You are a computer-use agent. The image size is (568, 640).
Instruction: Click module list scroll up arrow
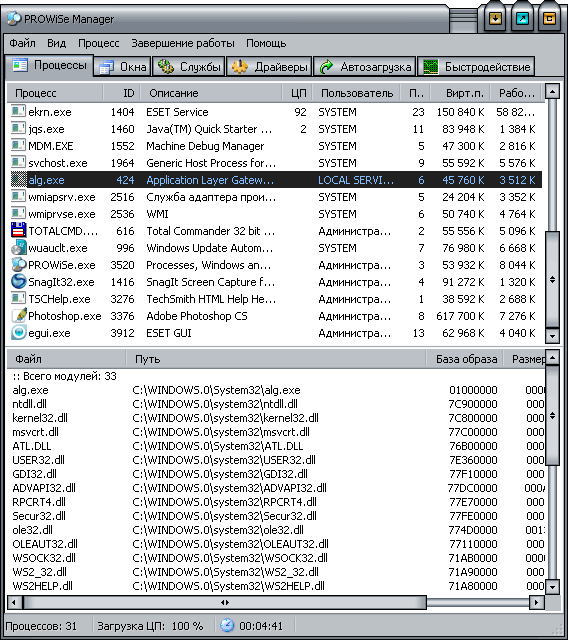click(552, 358)
